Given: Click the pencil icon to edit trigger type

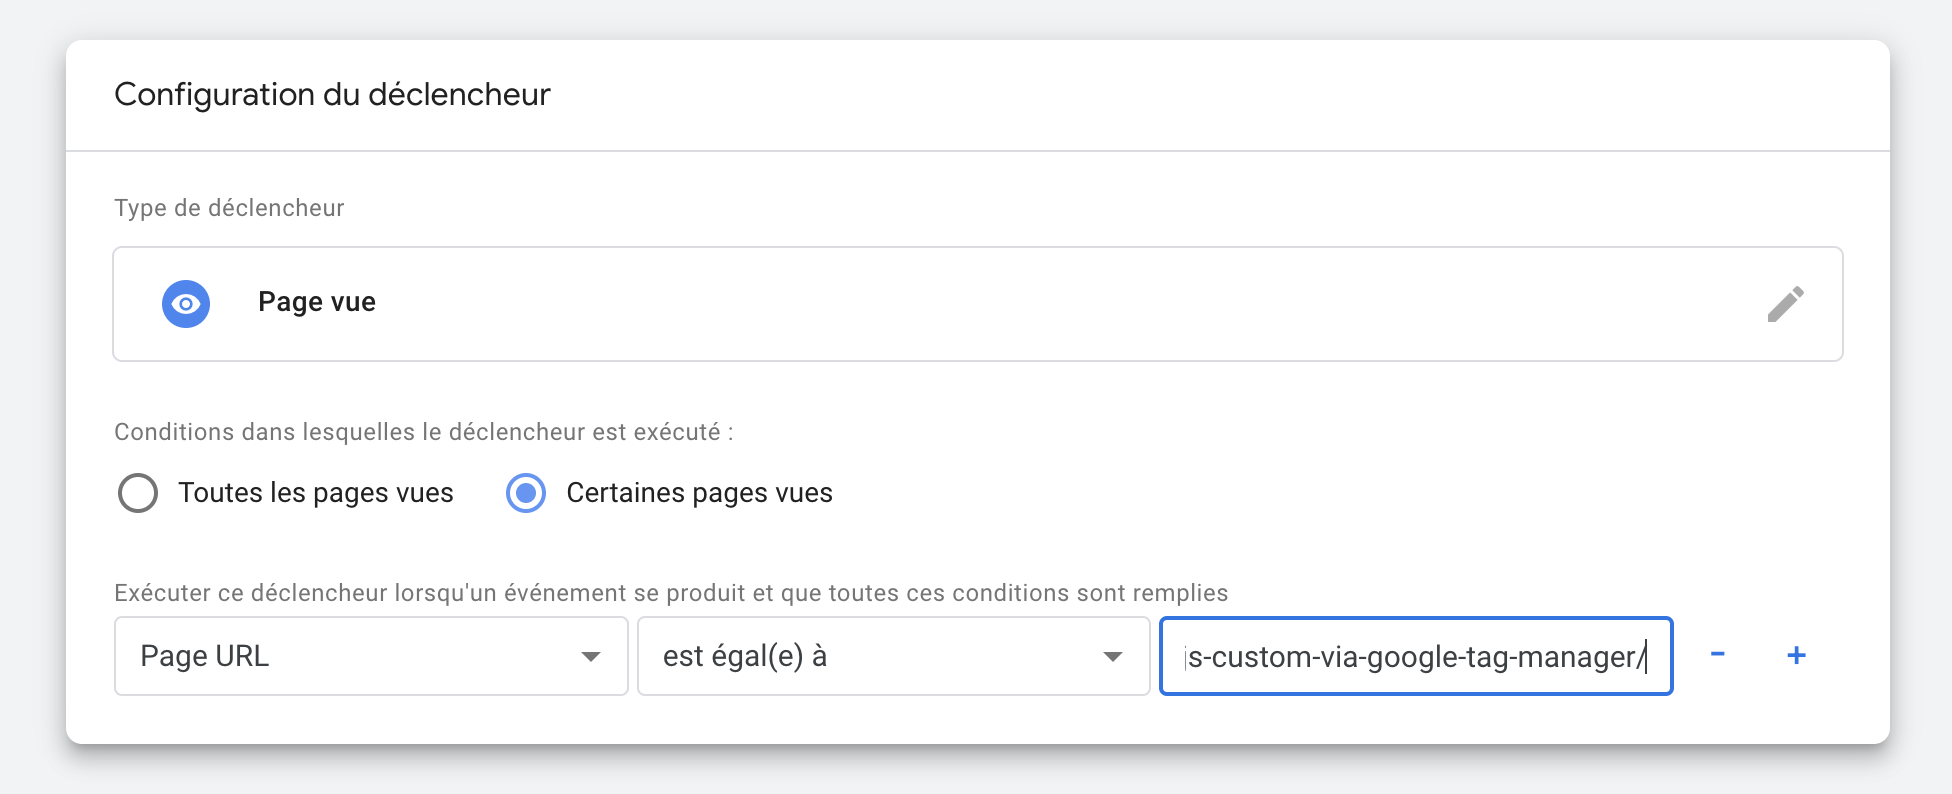Looking at the screenshot, I should (1785, 304).
